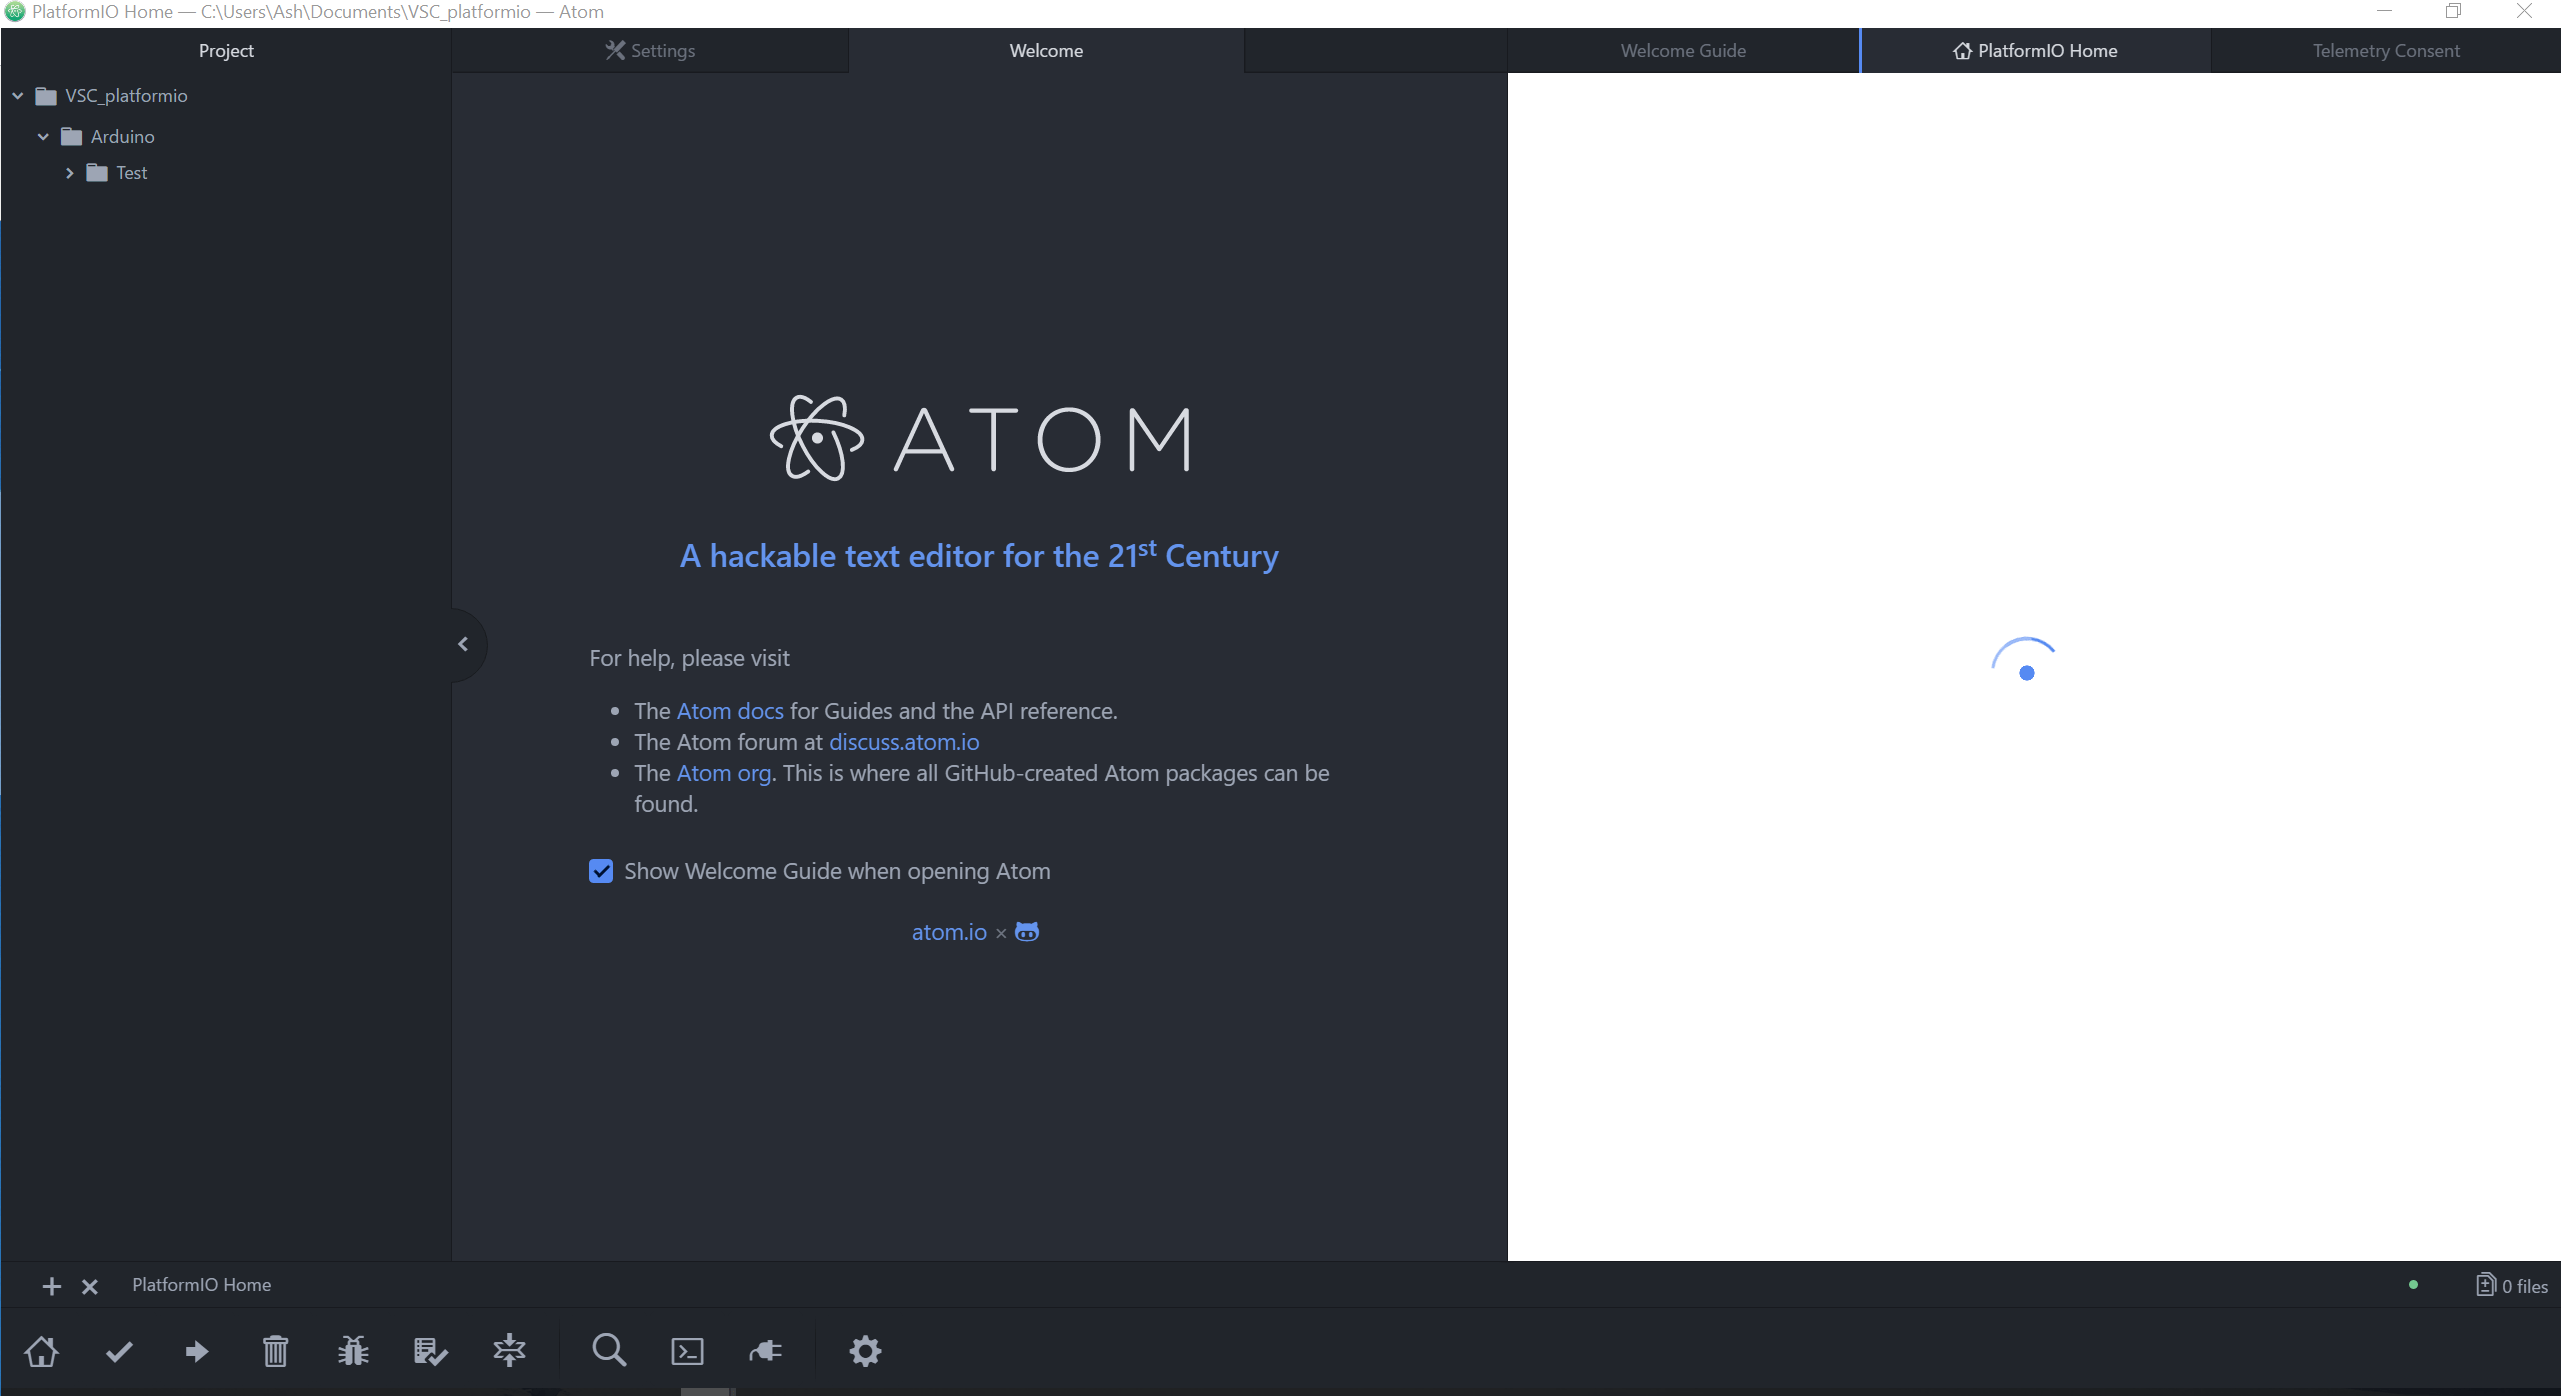Viewport: 2561px width, 1396px height.
Task: Click the magnifier search icon in toolbar
Action: tap(609, 1351)
